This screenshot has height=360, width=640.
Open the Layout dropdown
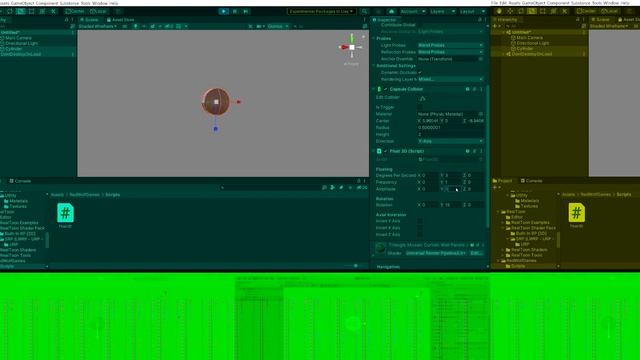472,11
